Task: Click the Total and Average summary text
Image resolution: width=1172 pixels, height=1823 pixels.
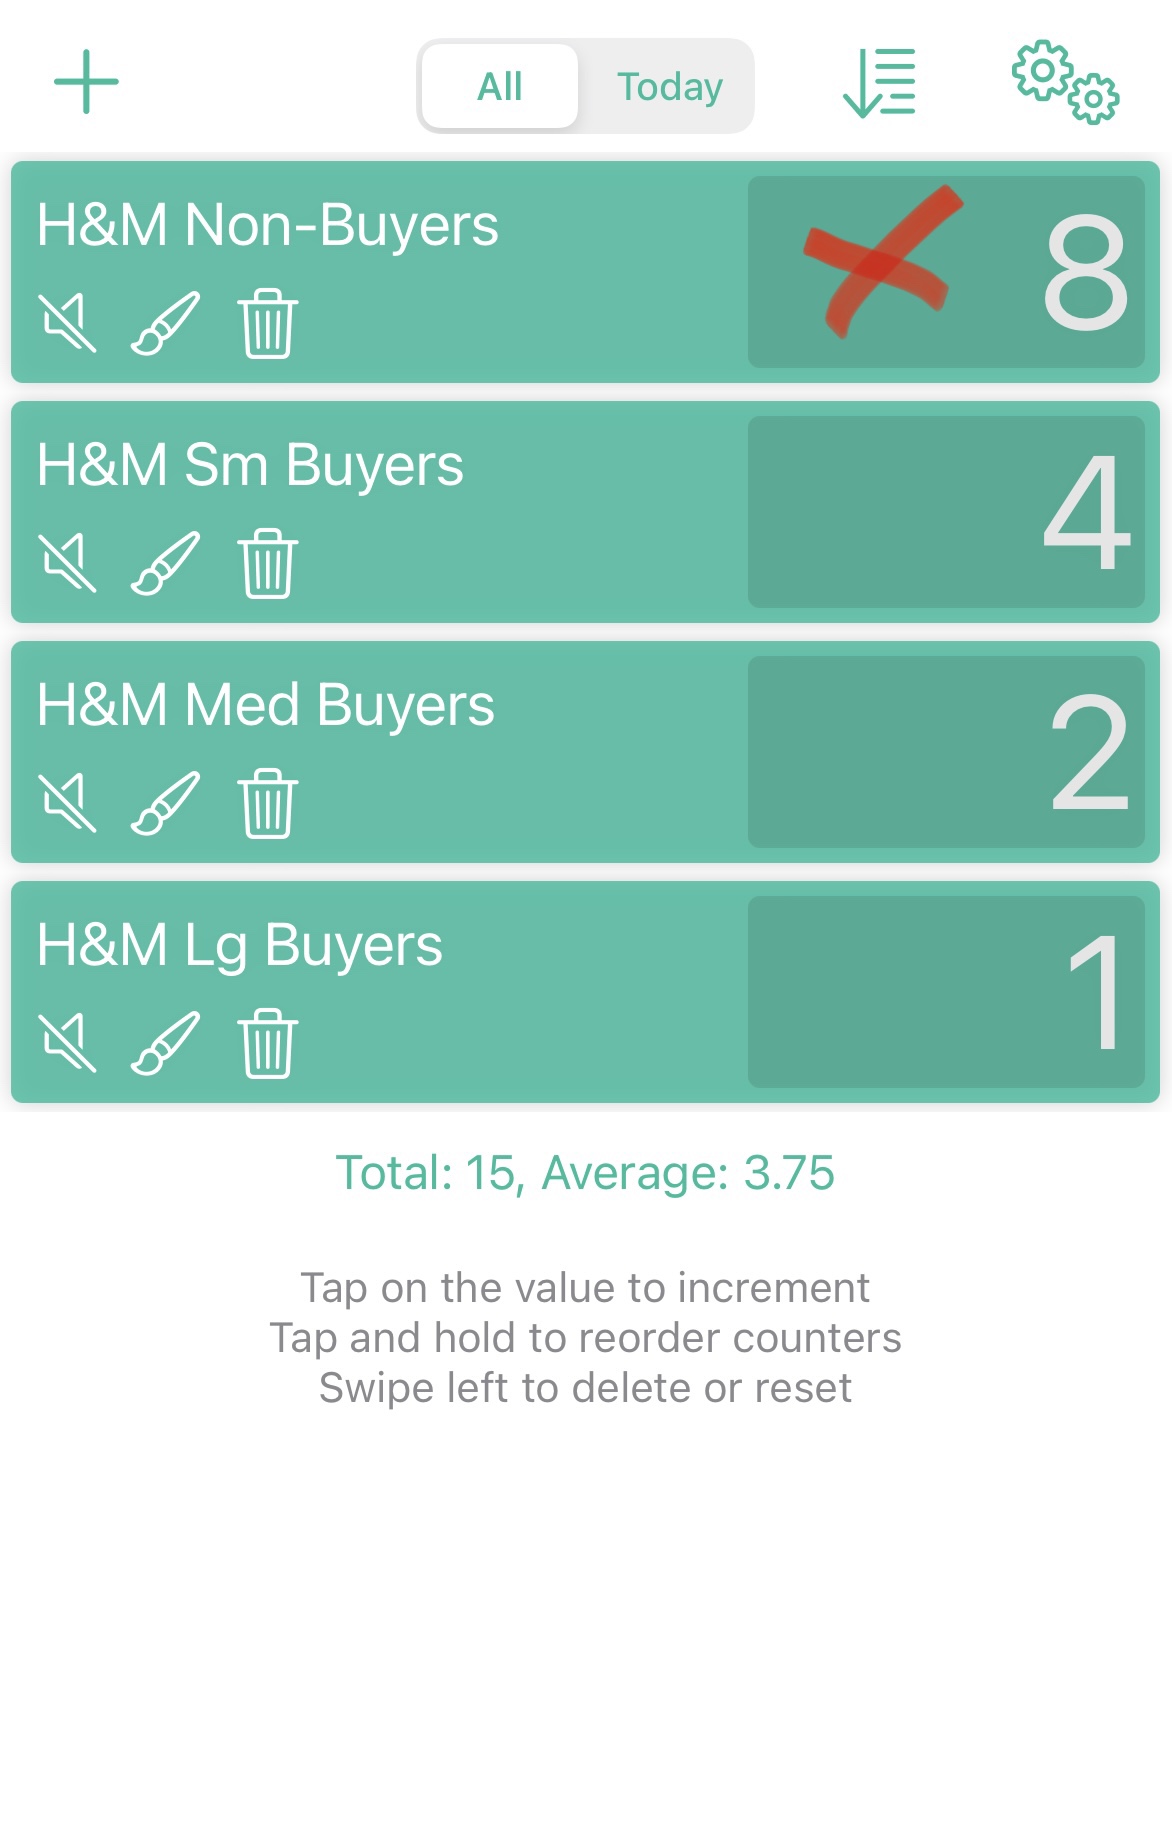Action: 585,1173
